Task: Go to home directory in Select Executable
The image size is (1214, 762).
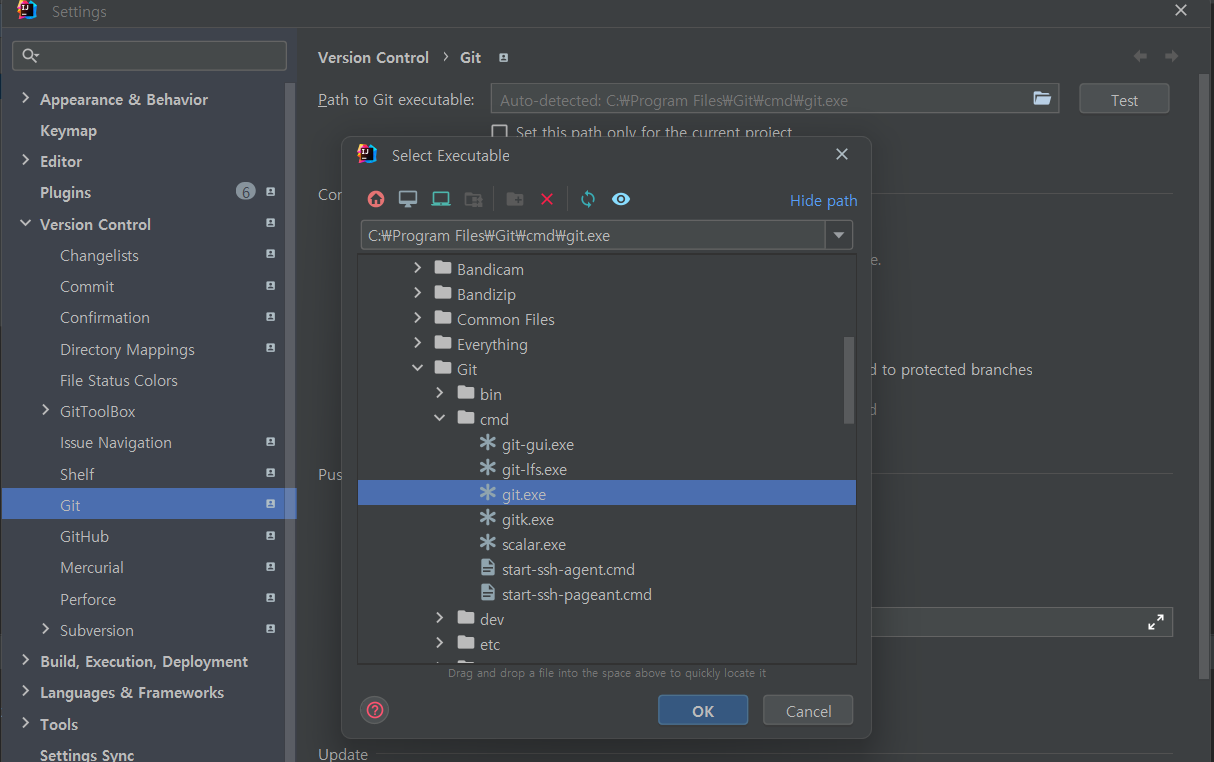Action: (376, 199)
